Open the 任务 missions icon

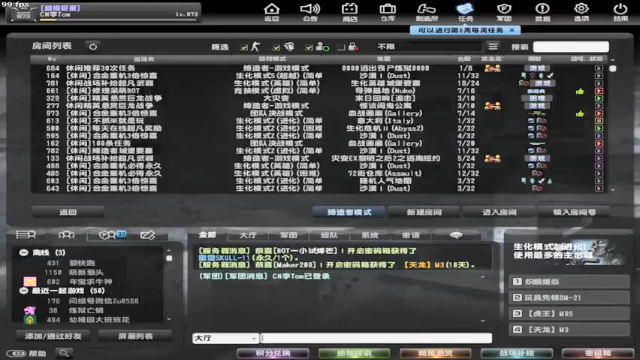coord(465,11)
